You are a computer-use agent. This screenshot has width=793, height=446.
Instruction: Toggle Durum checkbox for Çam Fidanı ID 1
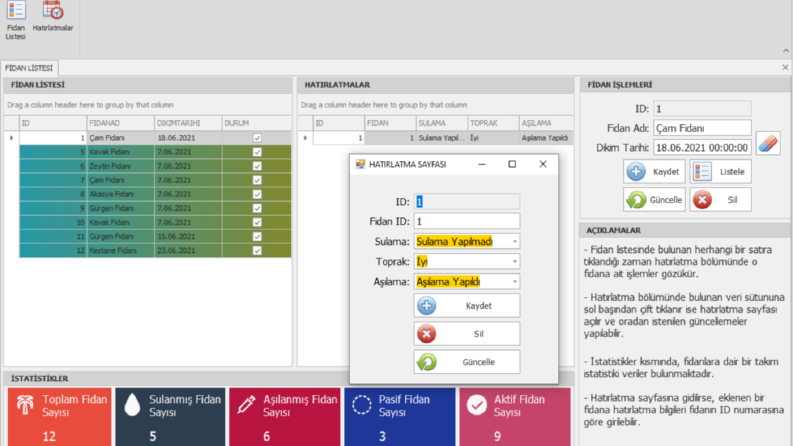click(257, 138)
